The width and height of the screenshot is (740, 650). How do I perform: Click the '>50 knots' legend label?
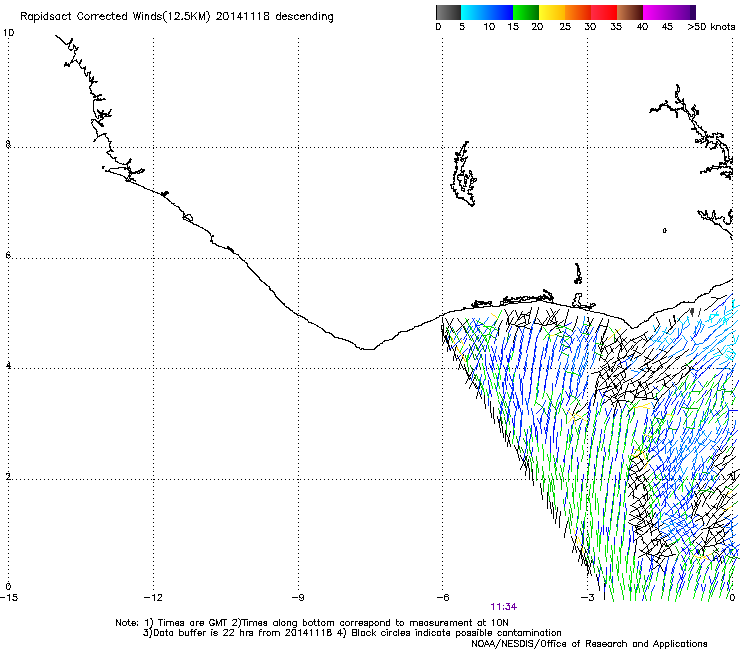point(711,27)
